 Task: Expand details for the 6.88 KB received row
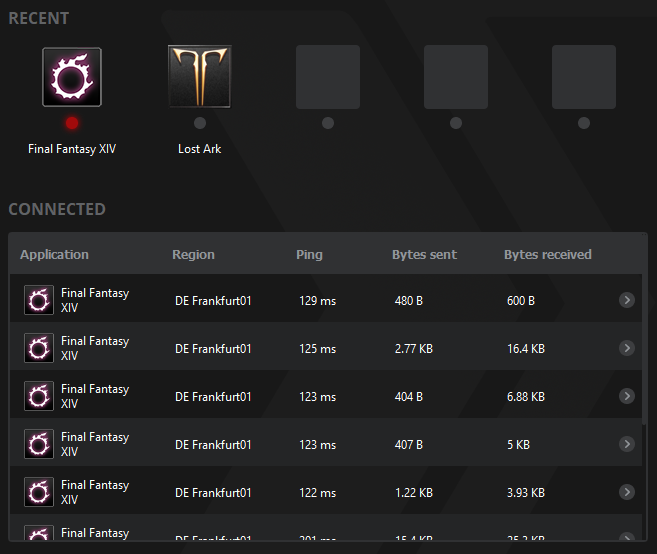[627, 396]
